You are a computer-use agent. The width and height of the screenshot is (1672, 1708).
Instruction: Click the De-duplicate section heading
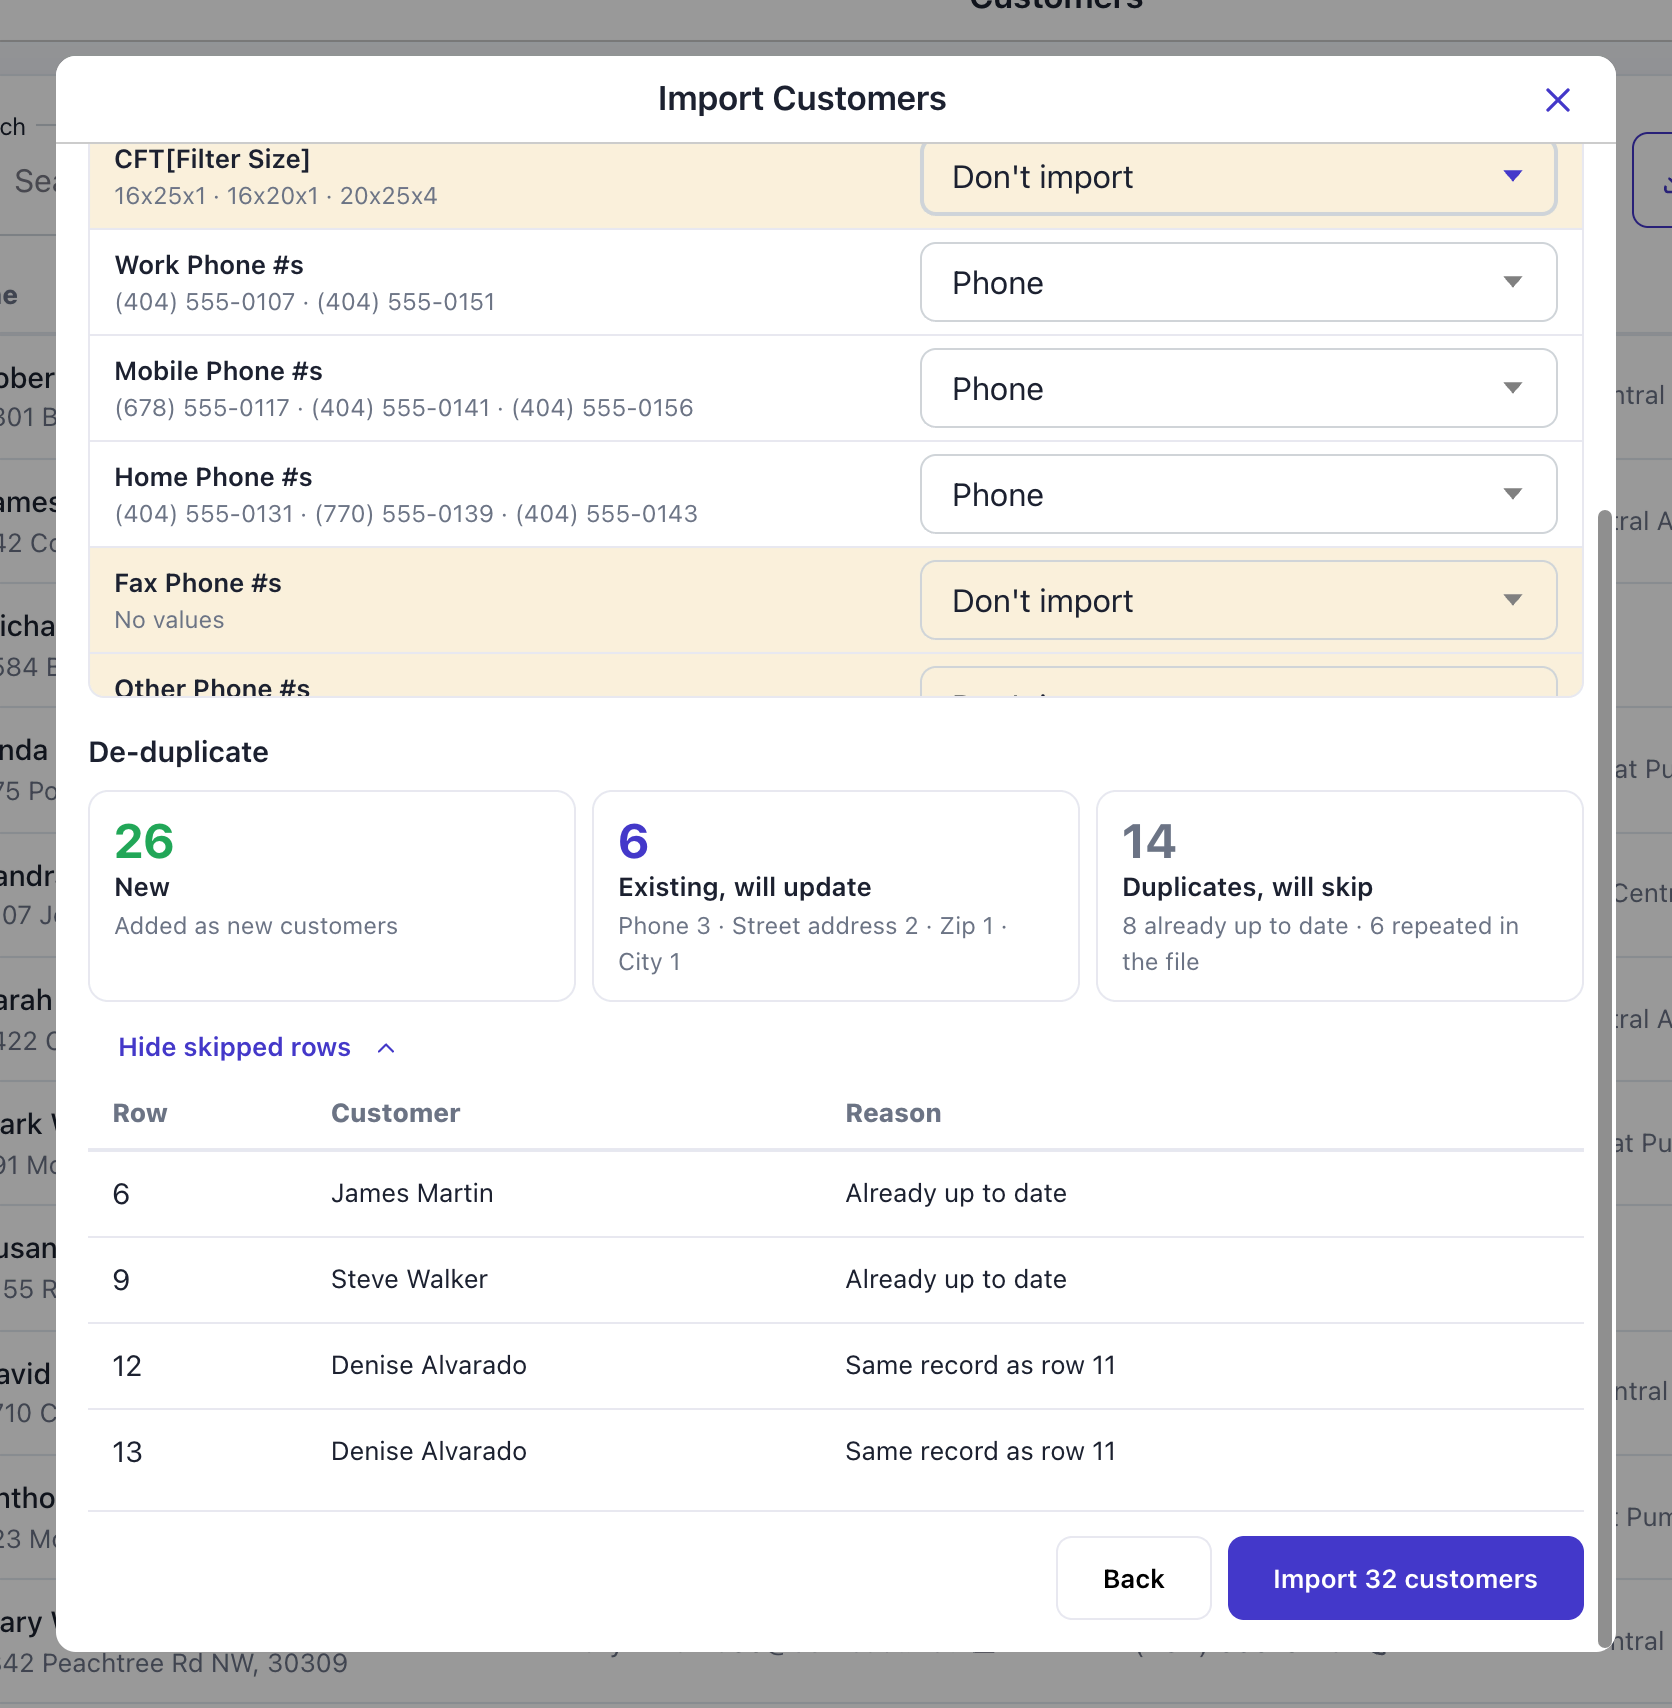click(x=179, y=752)
